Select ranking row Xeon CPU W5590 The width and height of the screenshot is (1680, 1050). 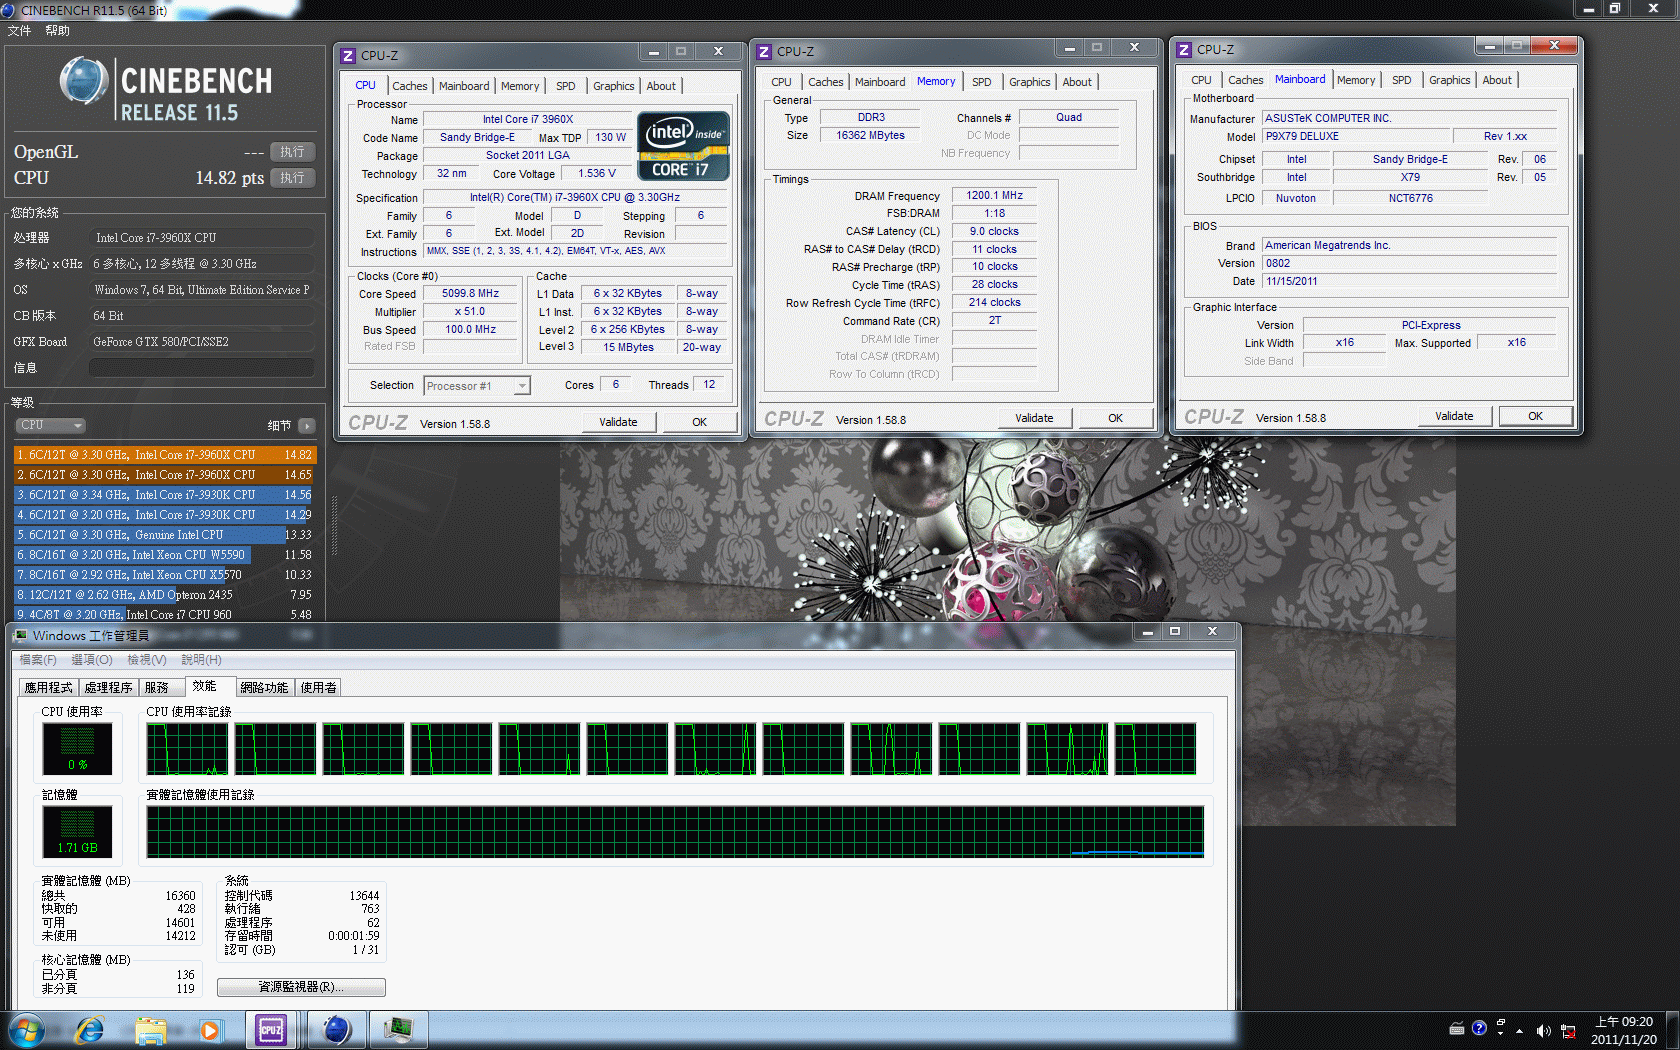(x=164, y=555)
